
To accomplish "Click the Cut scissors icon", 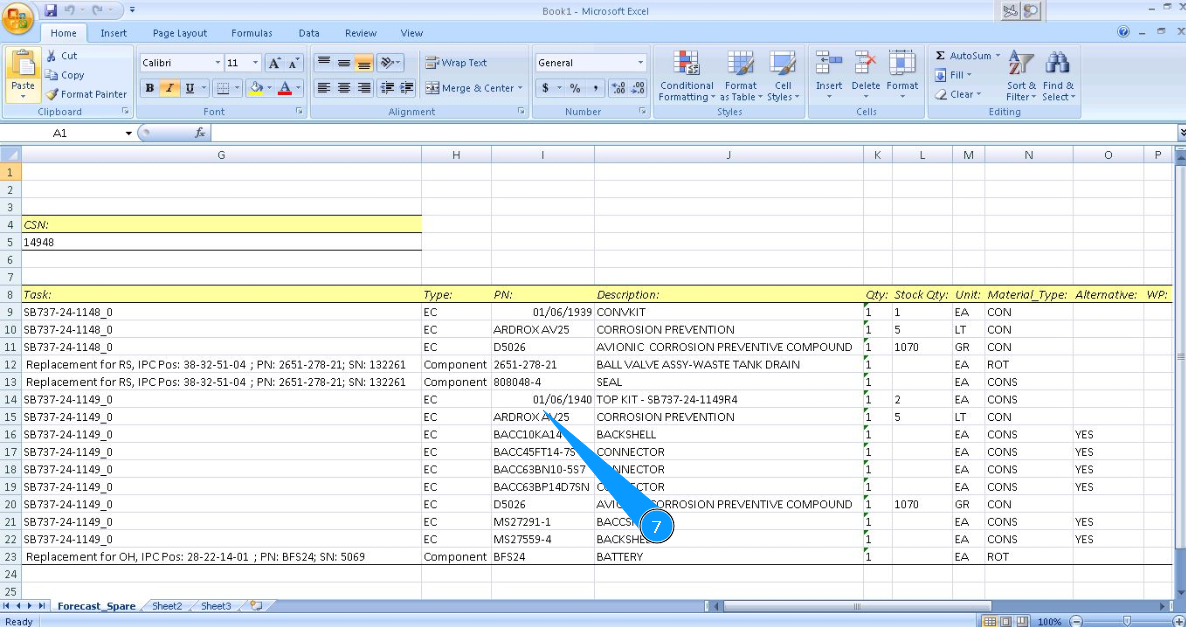I will pyautogui.click(x=52, y=56).
